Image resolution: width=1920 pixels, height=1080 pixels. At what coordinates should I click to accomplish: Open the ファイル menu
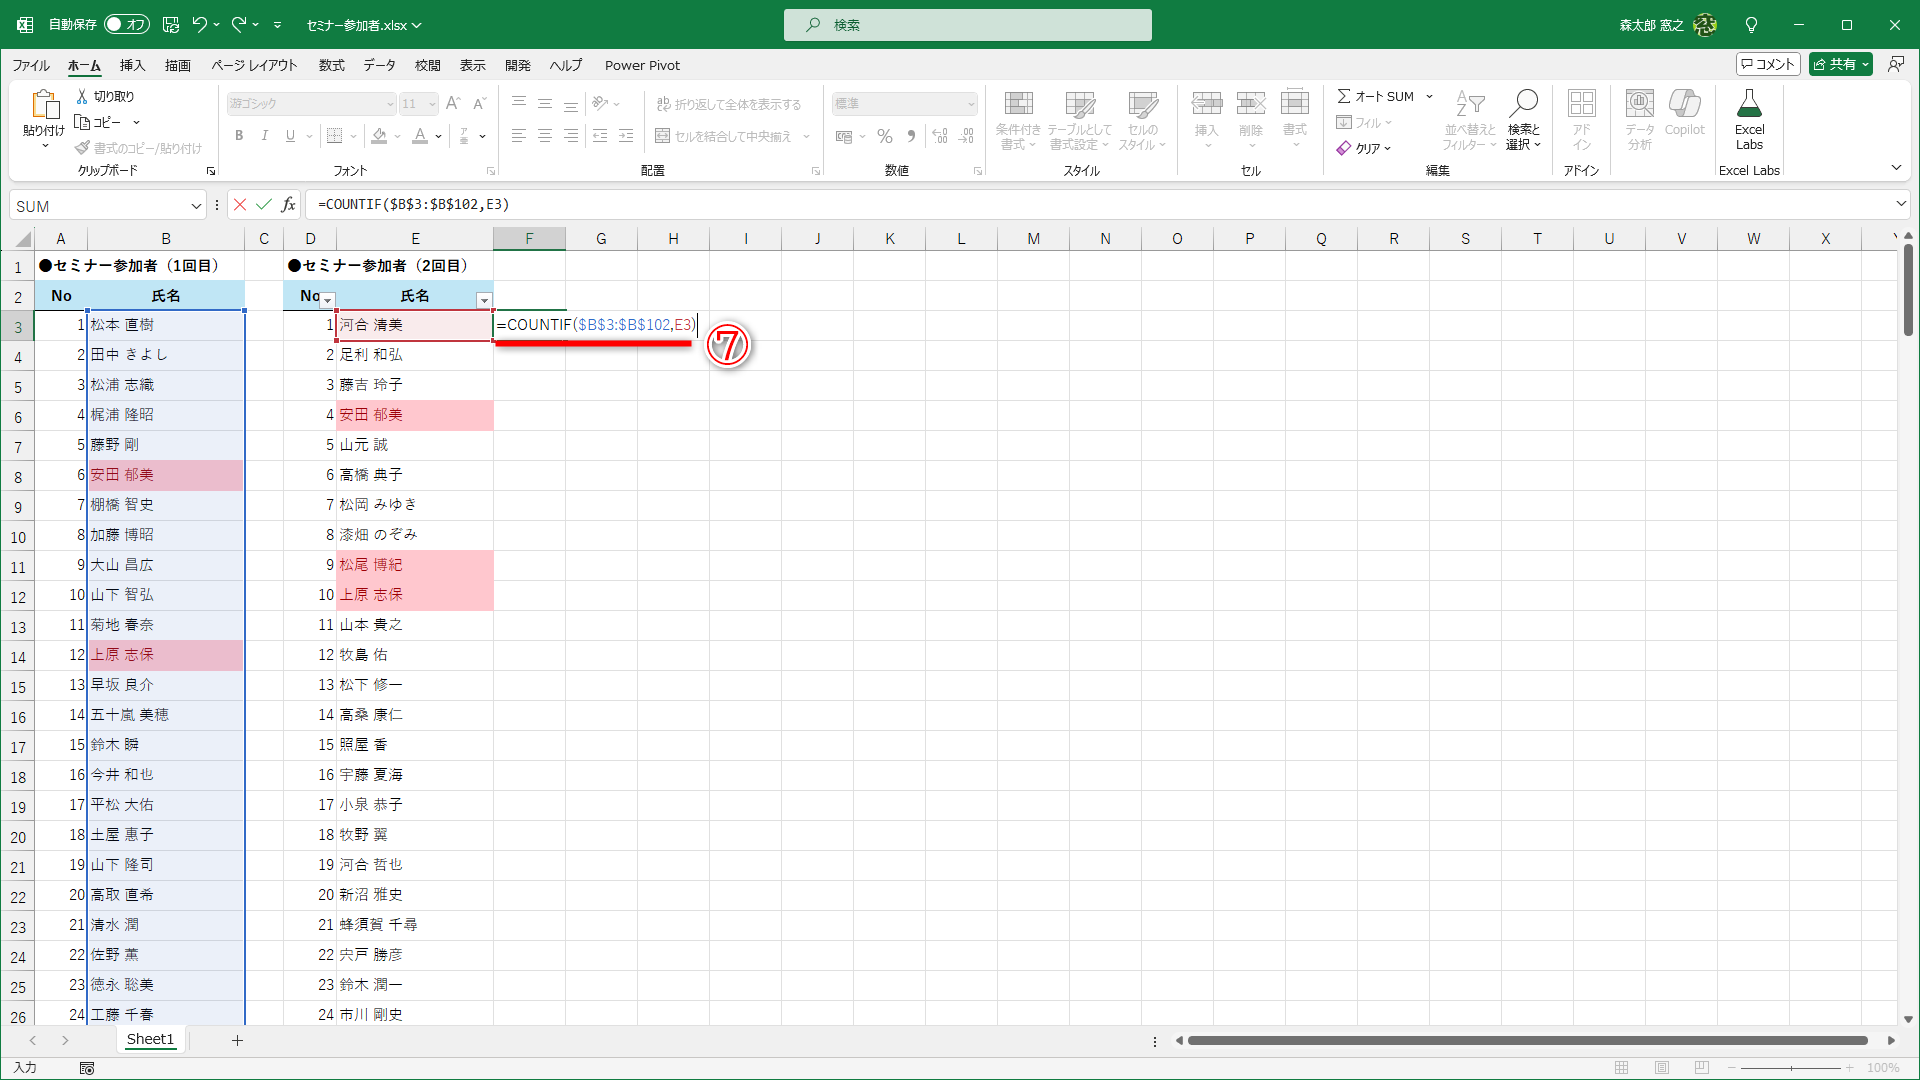29,65
